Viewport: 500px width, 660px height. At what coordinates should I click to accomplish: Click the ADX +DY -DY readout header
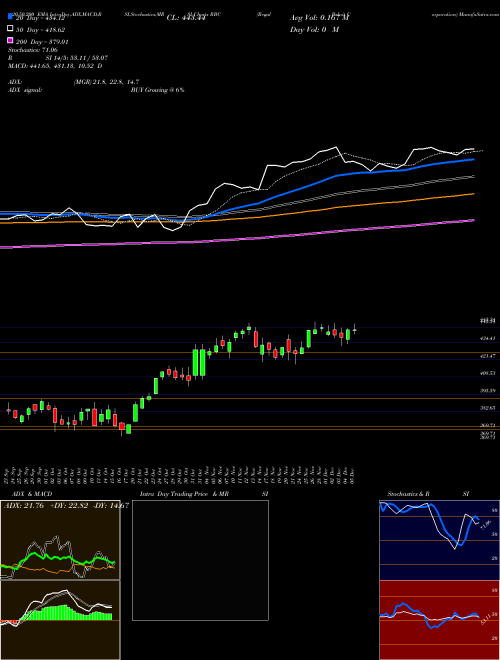pos(66,506)
